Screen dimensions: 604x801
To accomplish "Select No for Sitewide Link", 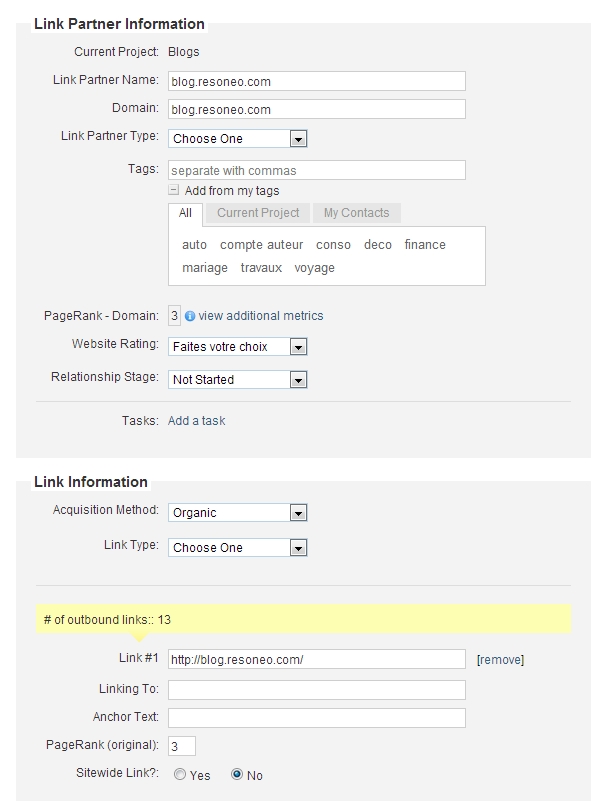I will pyautogui.click(x=237, y=774).
